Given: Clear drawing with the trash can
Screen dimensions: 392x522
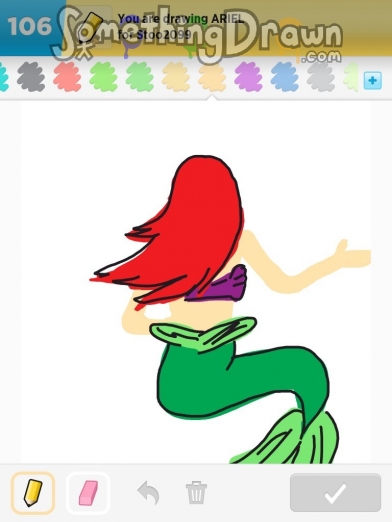Looking at the screenshot, I should [196, 492].
